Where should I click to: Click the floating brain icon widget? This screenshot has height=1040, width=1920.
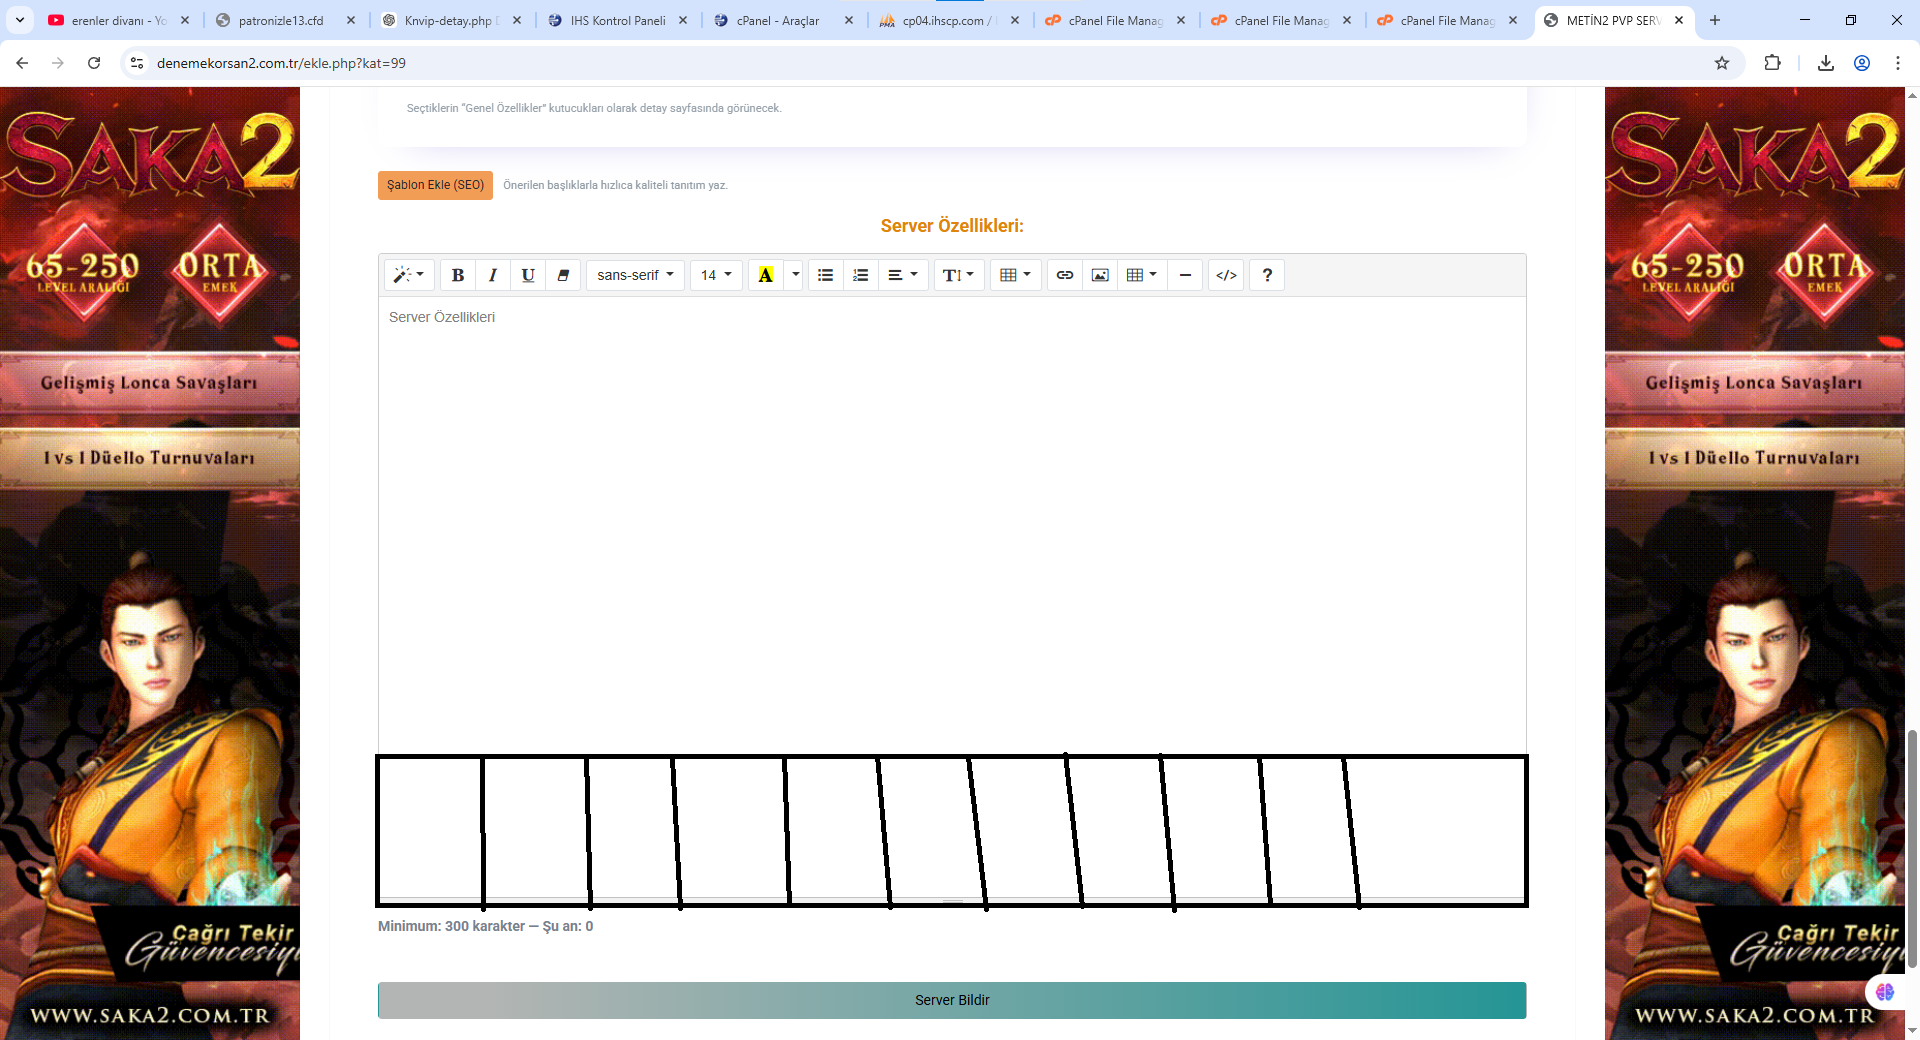1885,992
